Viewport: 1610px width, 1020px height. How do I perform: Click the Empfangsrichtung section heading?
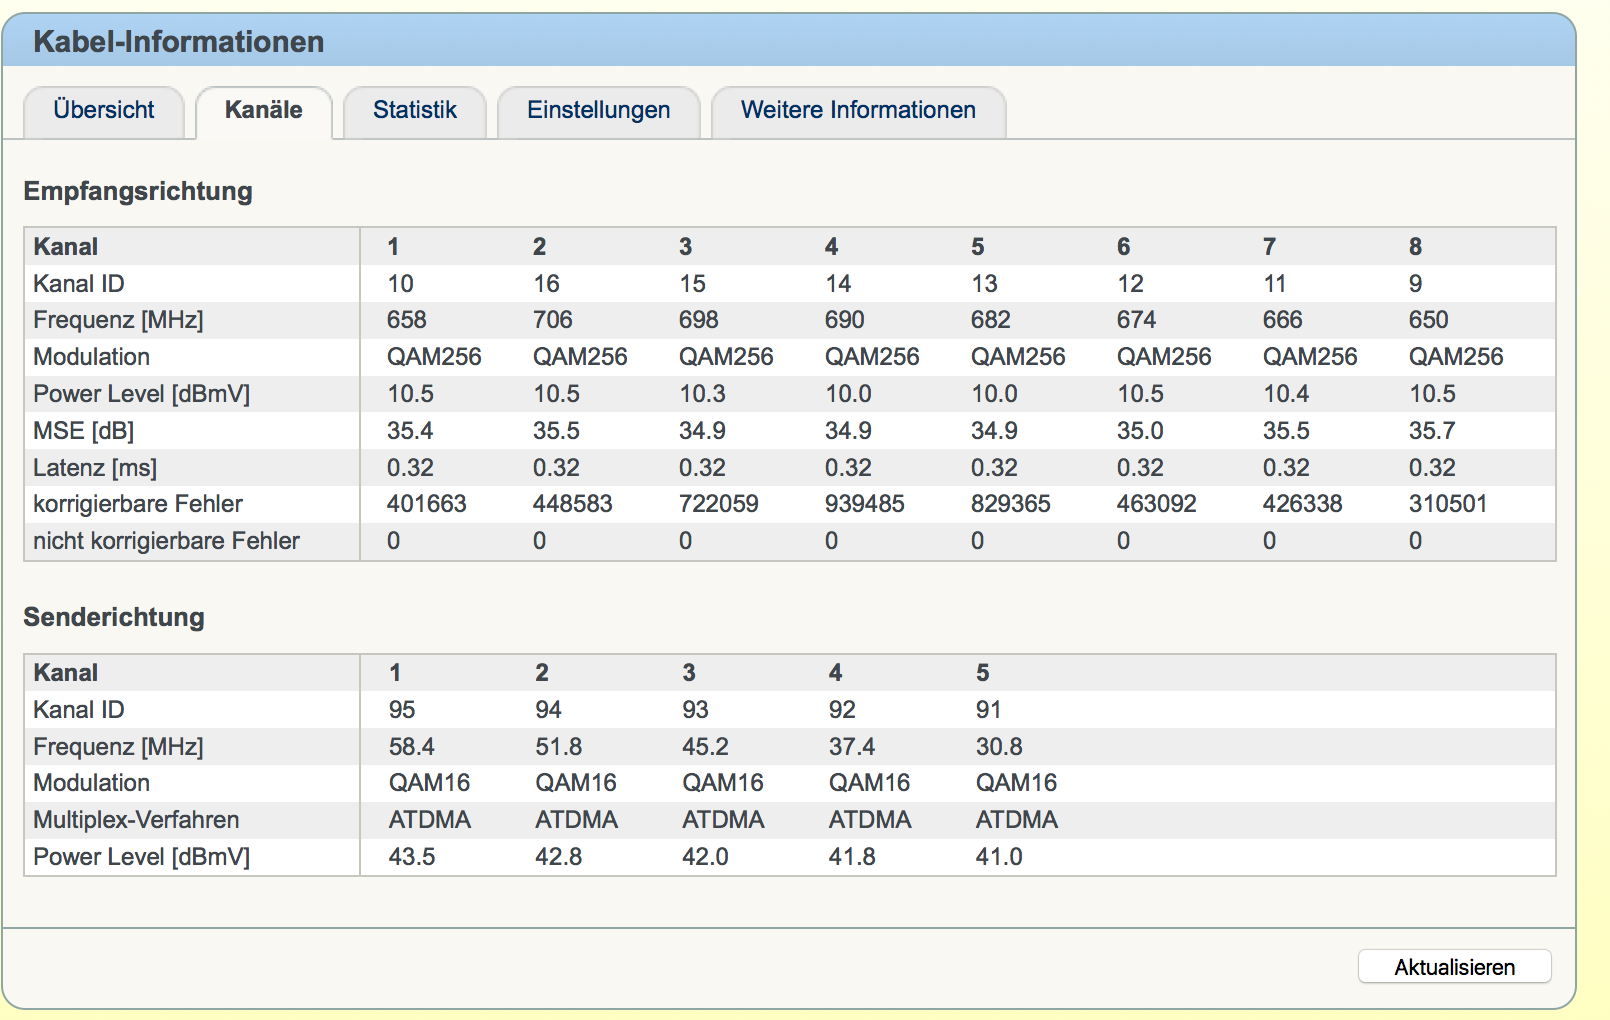[138, 191]
